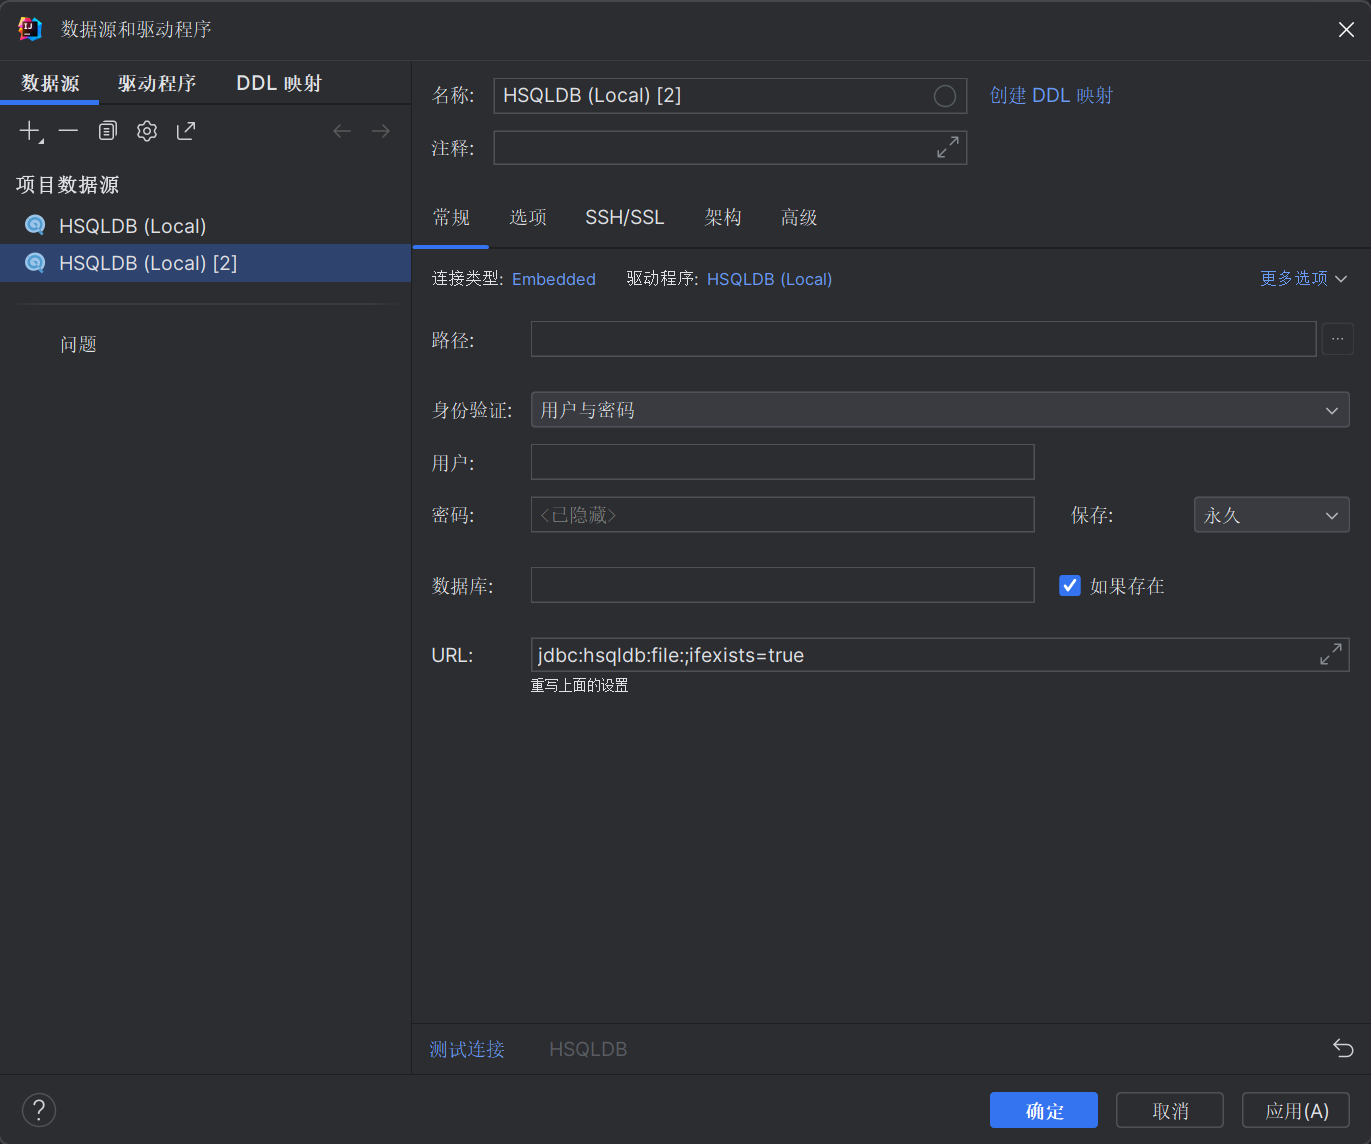Open the SSH/SSL tab
Screen dimensions: 1371x1144
(625, 217)
